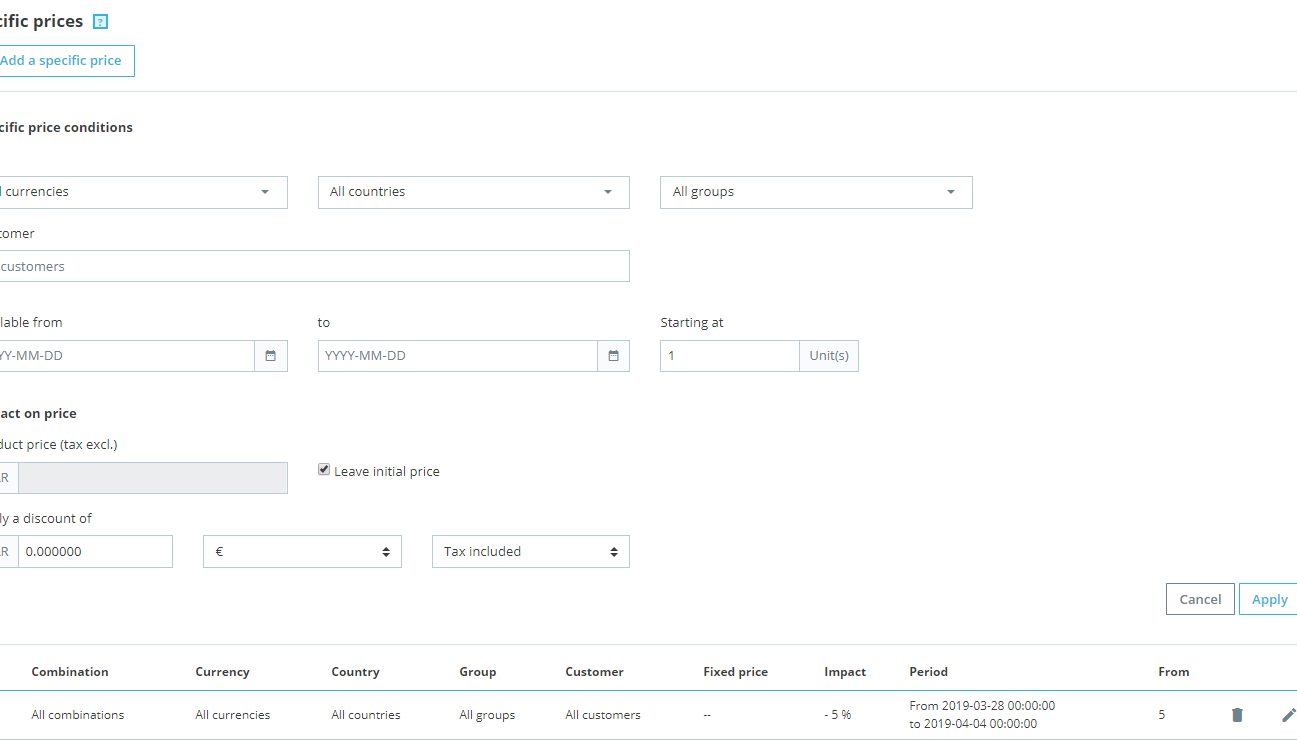Focus the Starting at quantity field
This screenshot has width=1297, height=745.
(x=730, y=356)
